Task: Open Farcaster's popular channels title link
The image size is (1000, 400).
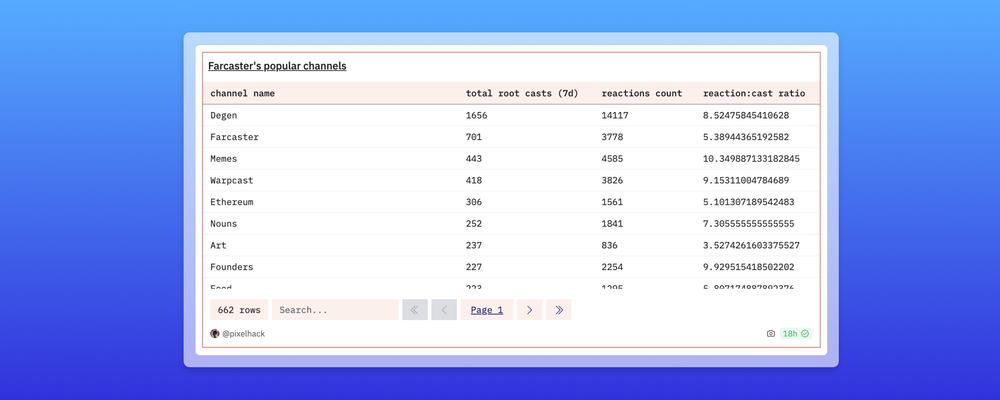Action: [x=277, y=66]
